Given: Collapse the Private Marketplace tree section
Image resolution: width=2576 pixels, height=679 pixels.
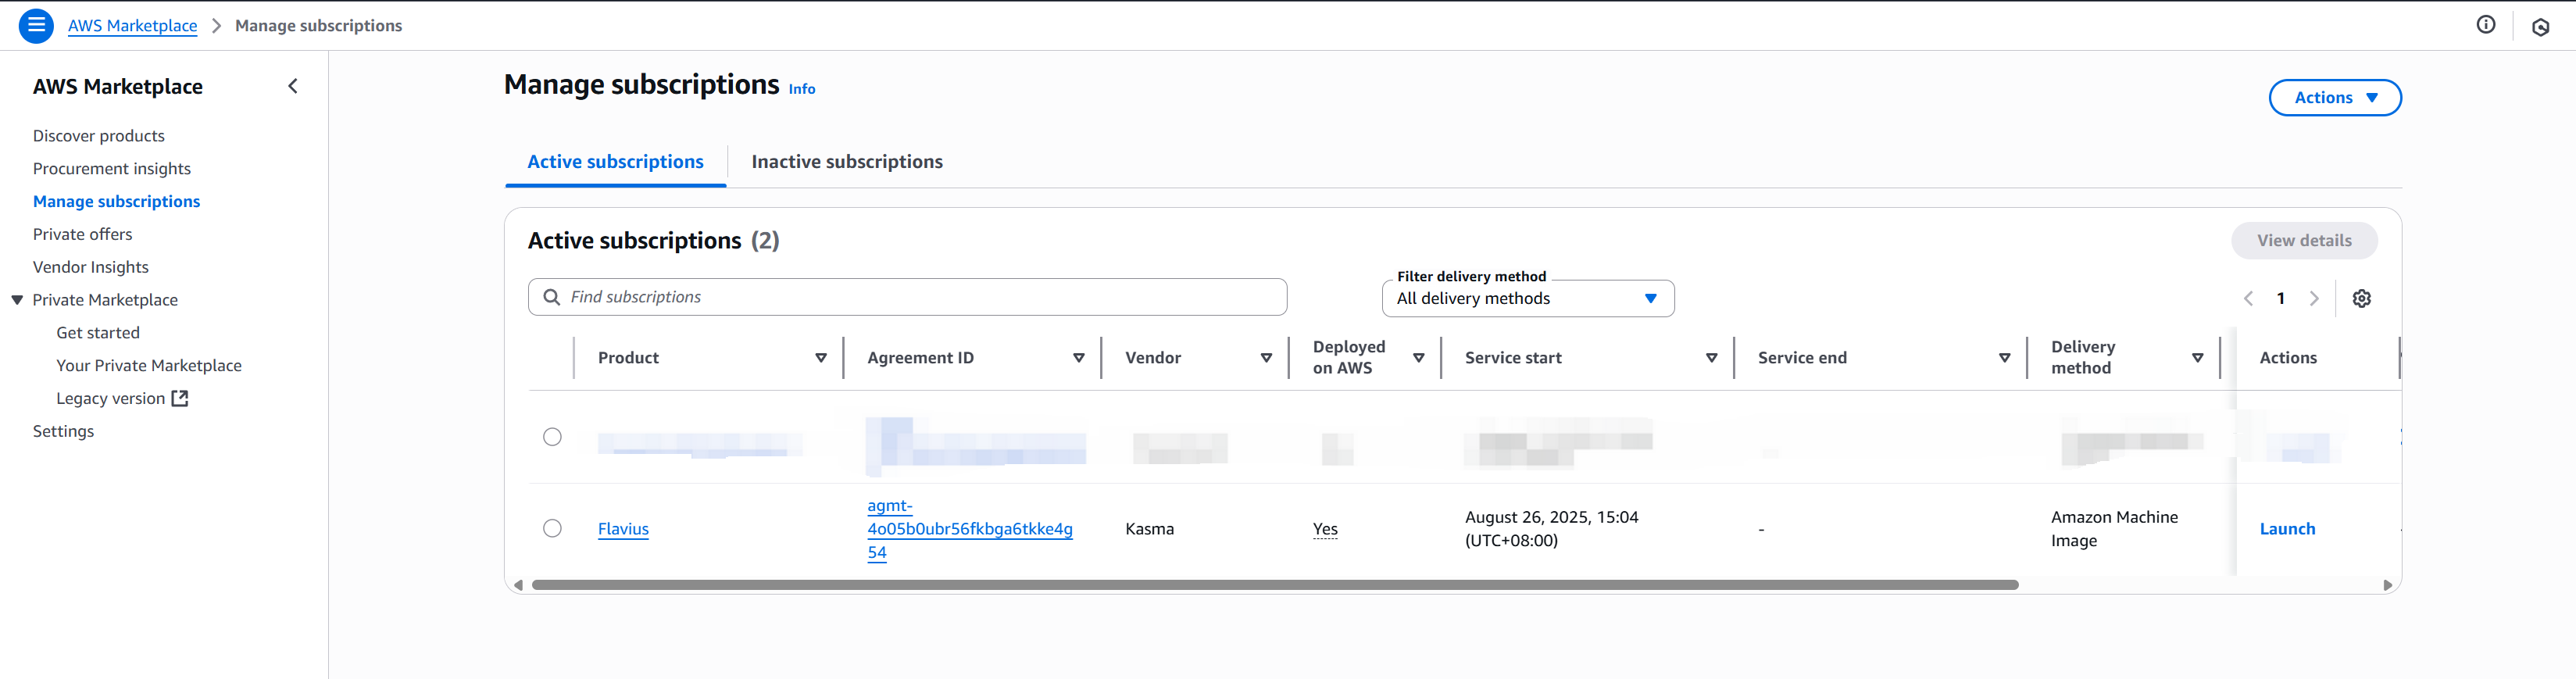Looking at the screenshot, I should tap(17, 300).
